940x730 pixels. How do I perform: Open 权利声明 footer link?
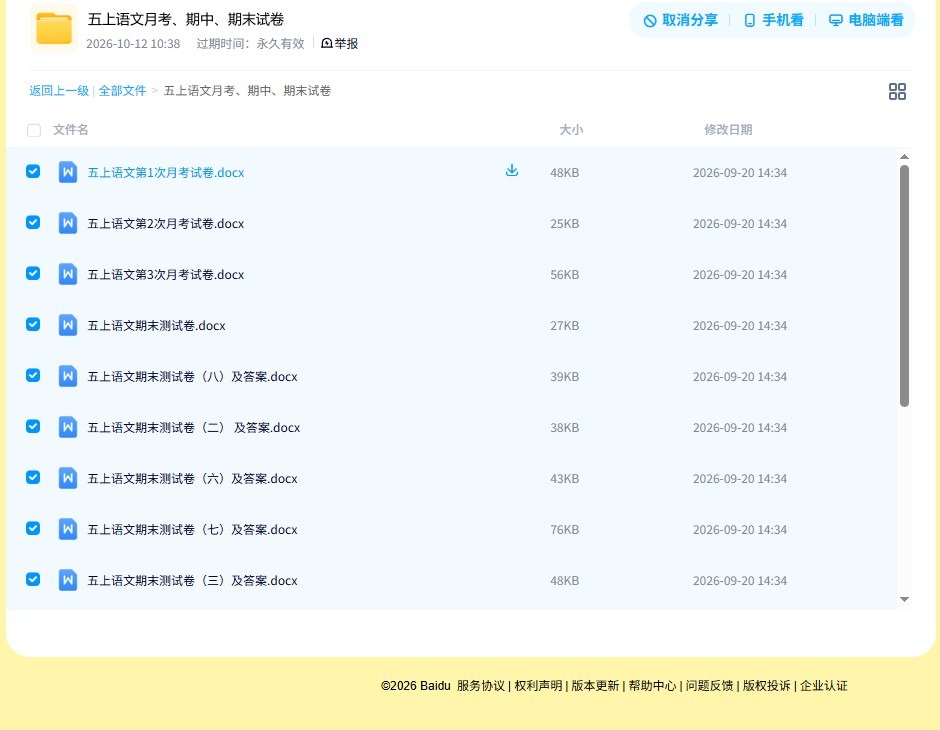click(538, 686)
